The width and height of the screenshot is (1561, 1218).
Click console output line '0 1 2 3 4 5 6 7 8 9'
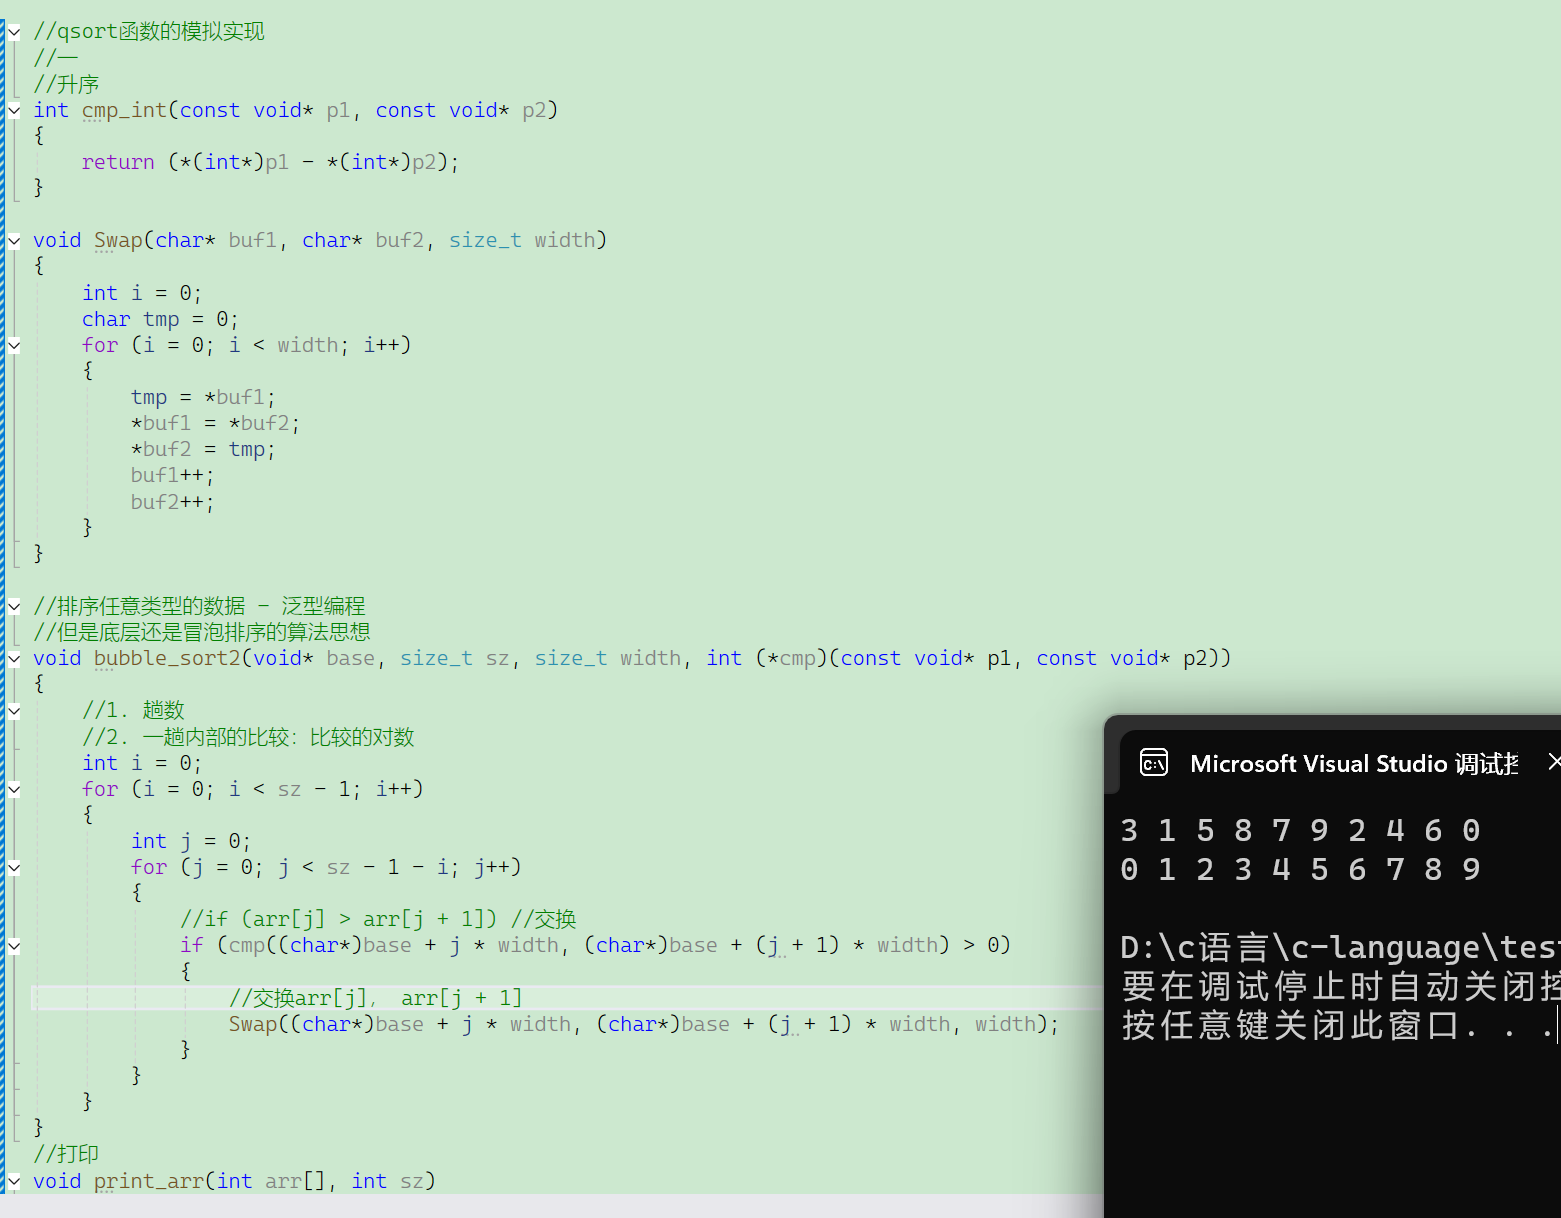[x=1300, y=870]
